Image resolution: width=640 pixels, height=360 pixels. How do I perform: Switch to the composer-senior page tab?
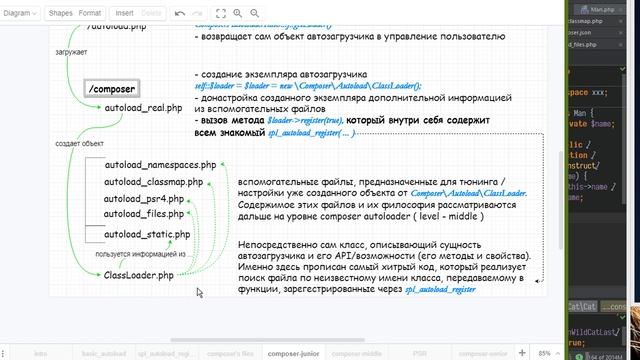coord(482,353)
